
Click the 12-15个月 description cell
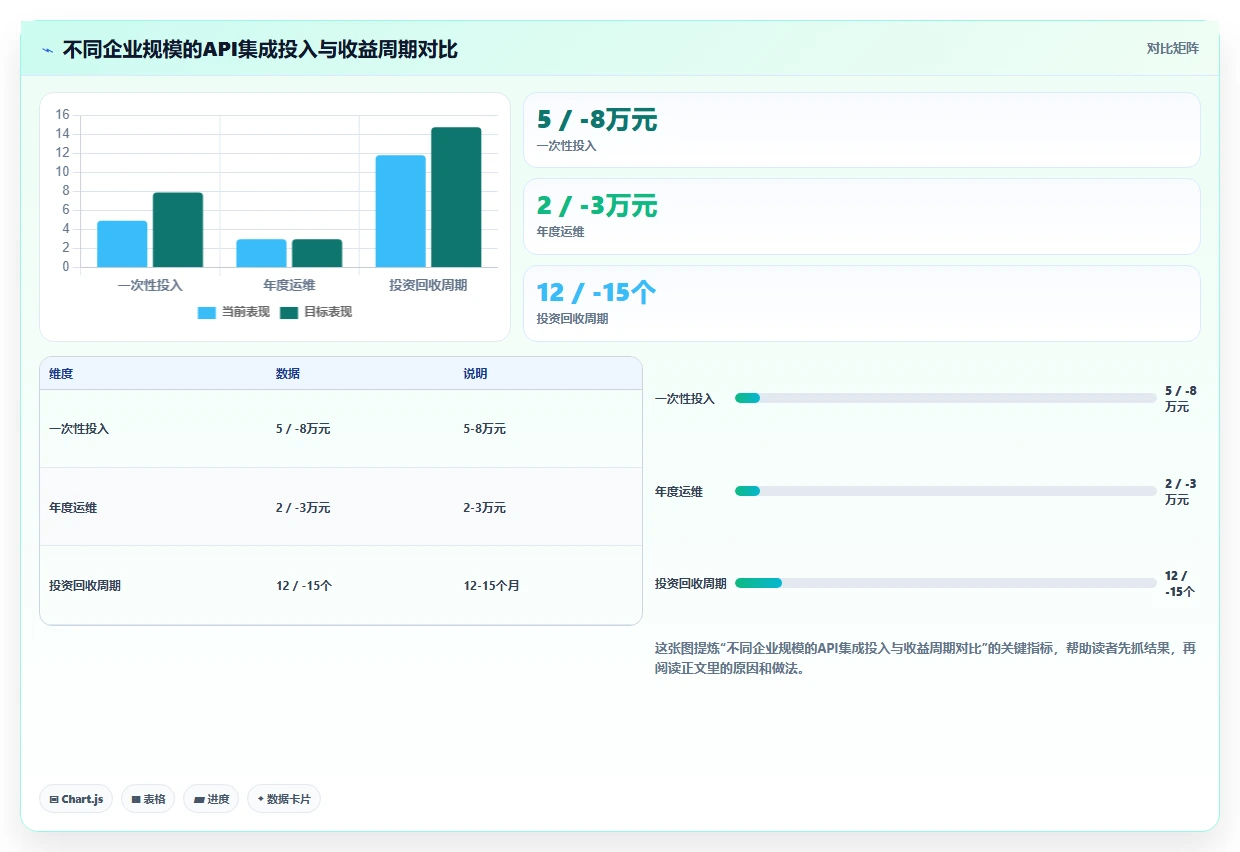[491, 586]
